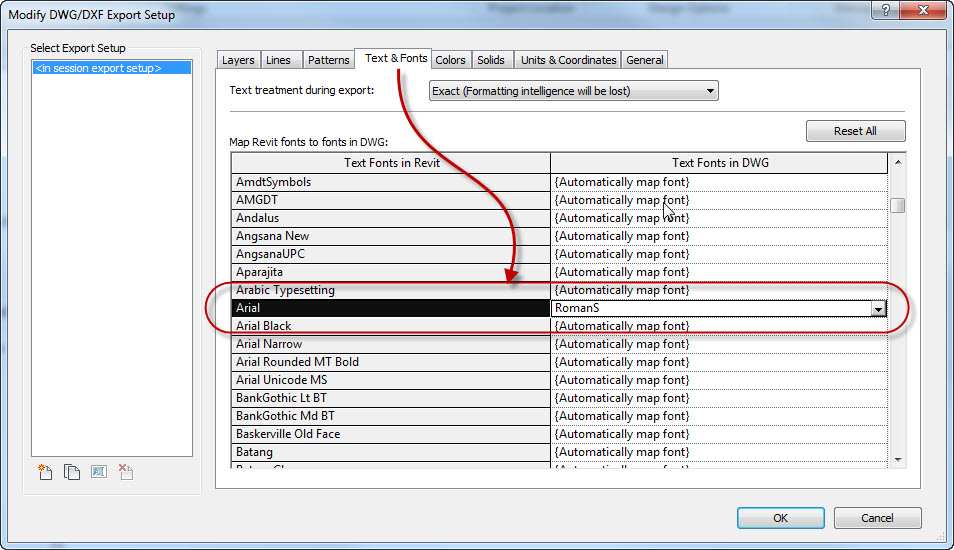
Task: Close the Modify DWG/DXF Export Setup dialog
Action: point(923,10)
